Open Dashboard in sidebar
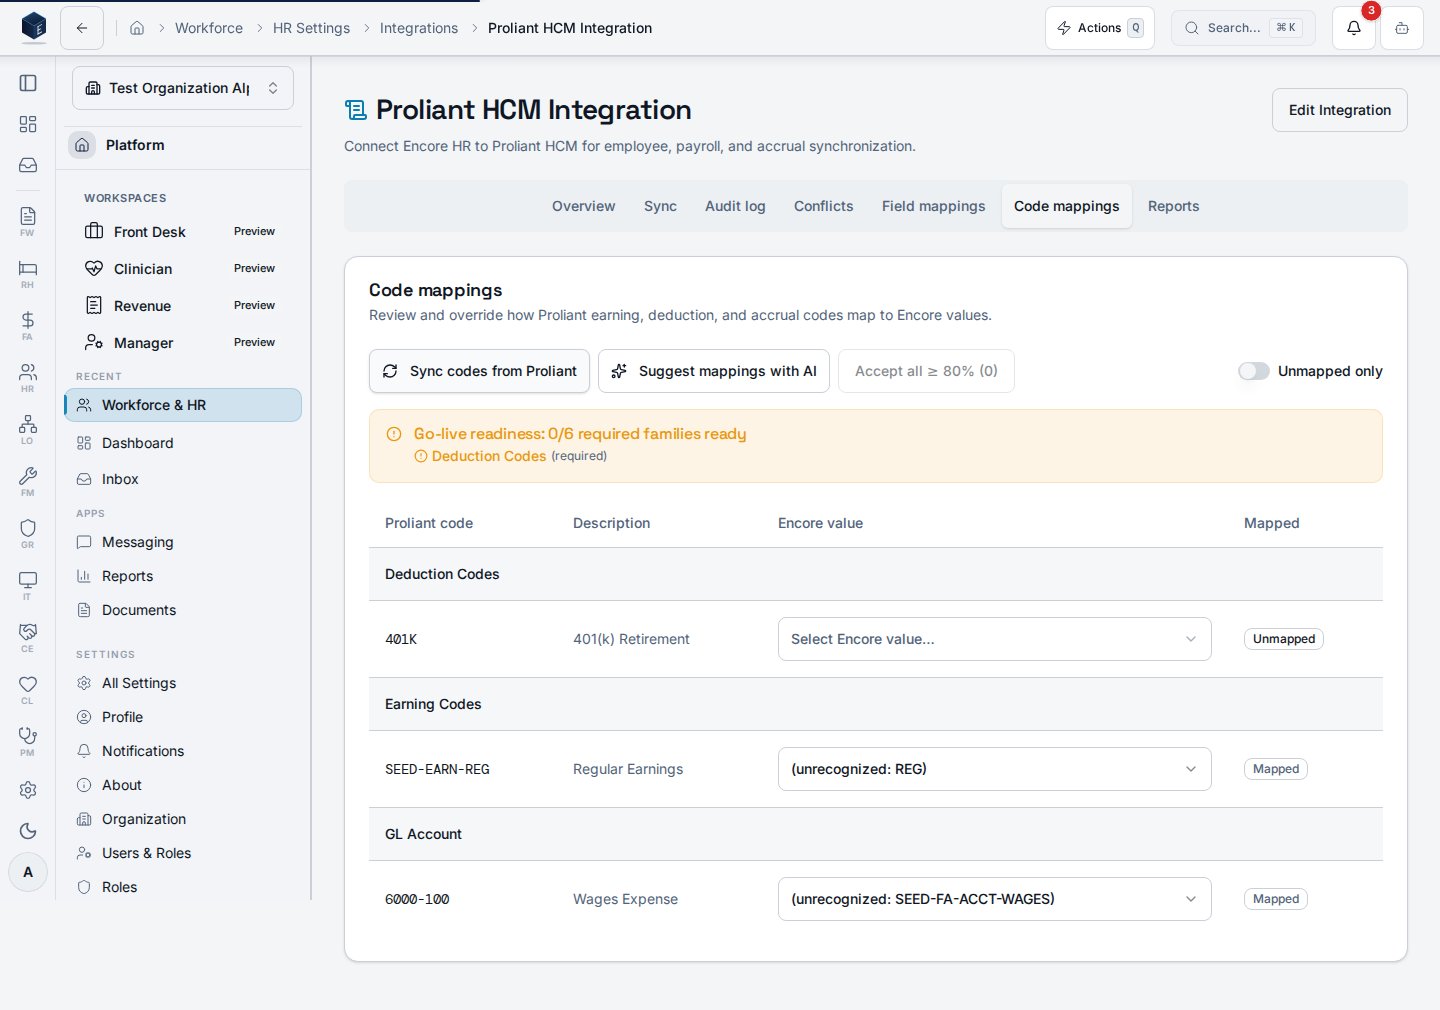The width and height of the screenshot is (1440, 1010). click(183, 443)
